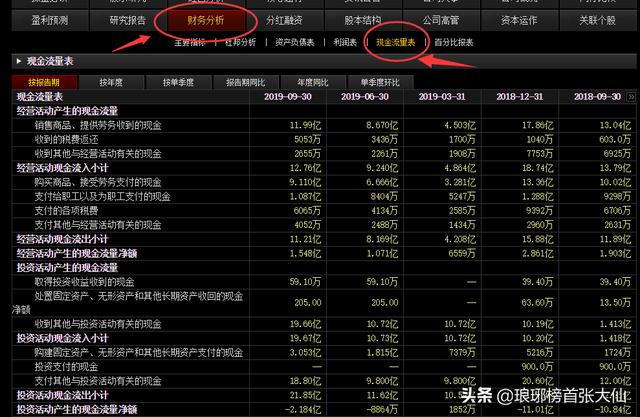Click the 5053万 tax refund value
Viewport: 640px width, 417px height.
[307, 140]
